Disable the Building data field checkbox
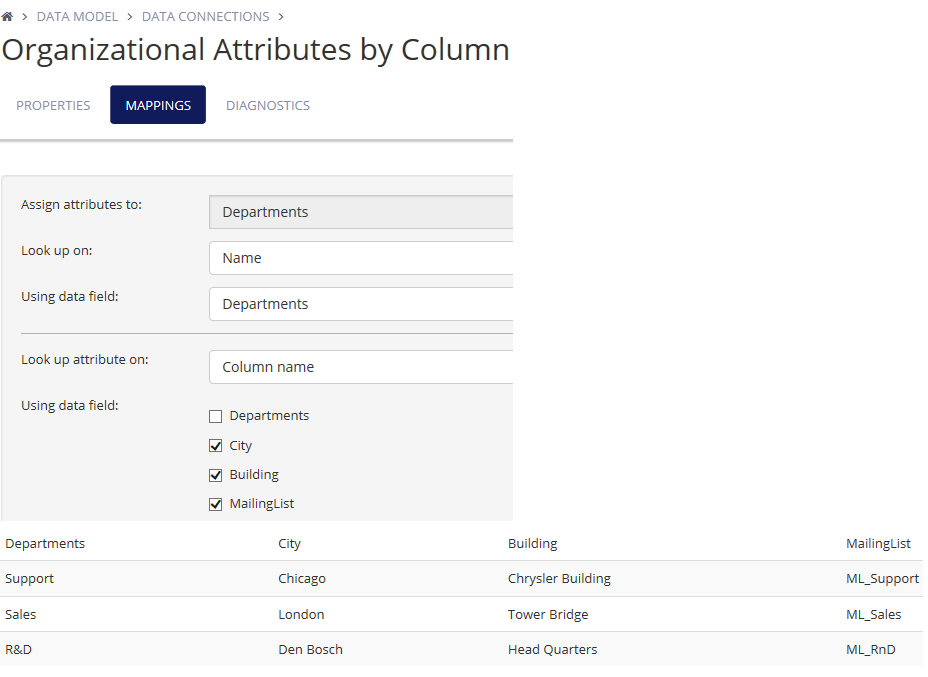 point(215,474)
